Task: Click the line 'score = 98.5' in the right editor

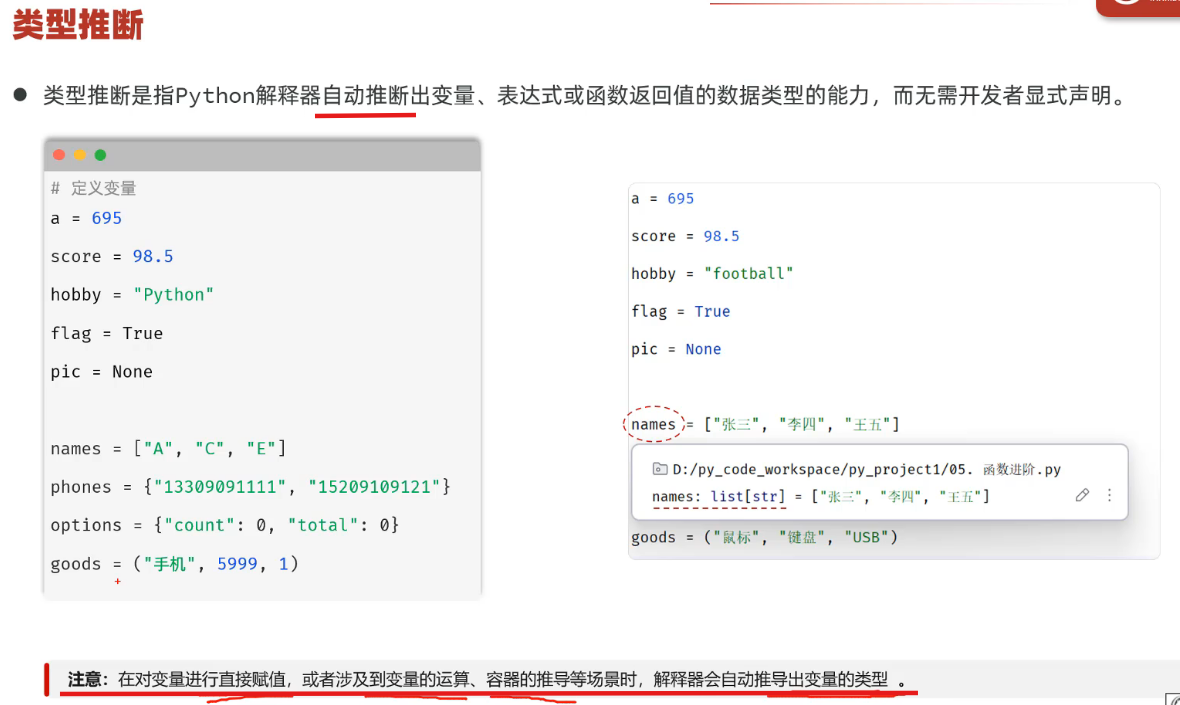Action: [x=685, y=236]
